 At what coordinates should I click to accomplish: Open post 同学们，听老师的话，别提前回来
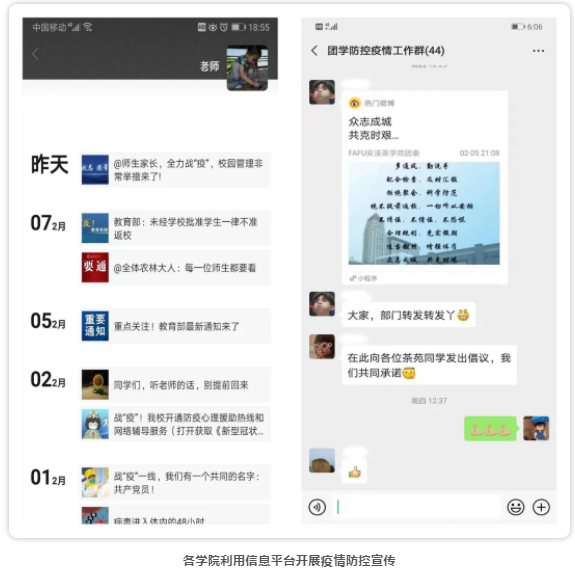[175, 384]
